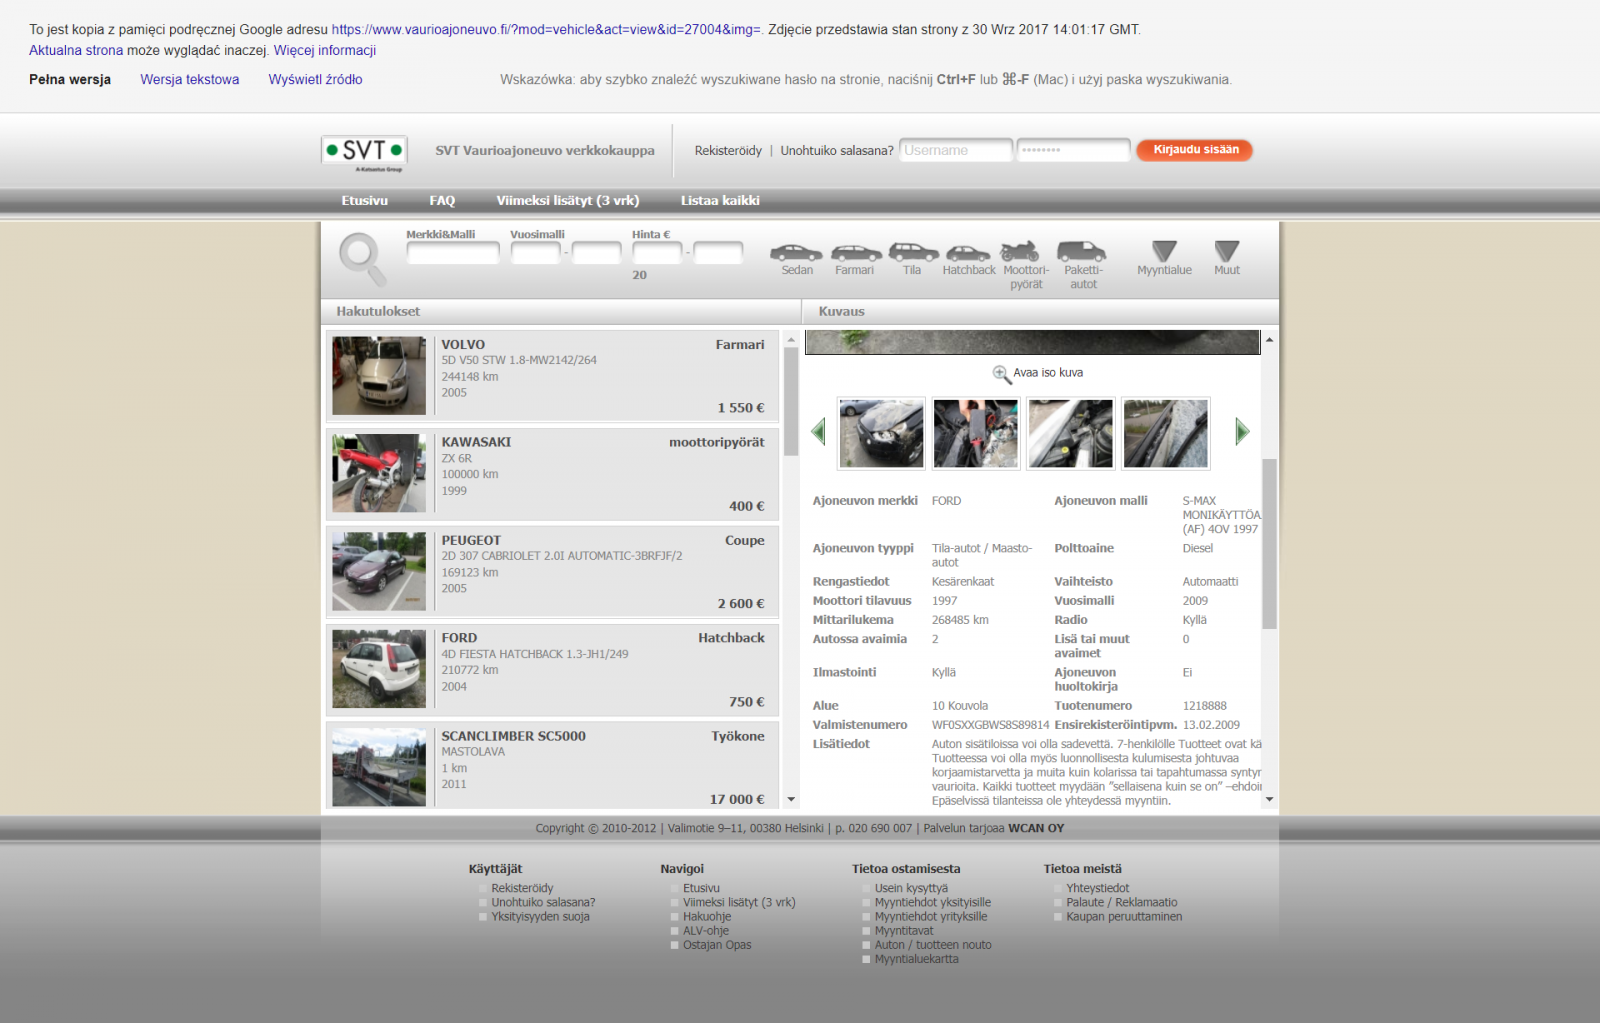The height and width of the screenshot is (1023, 1600).
Task: Click the header Unohtuiko salasana? link
Action: tap(837, 151)
